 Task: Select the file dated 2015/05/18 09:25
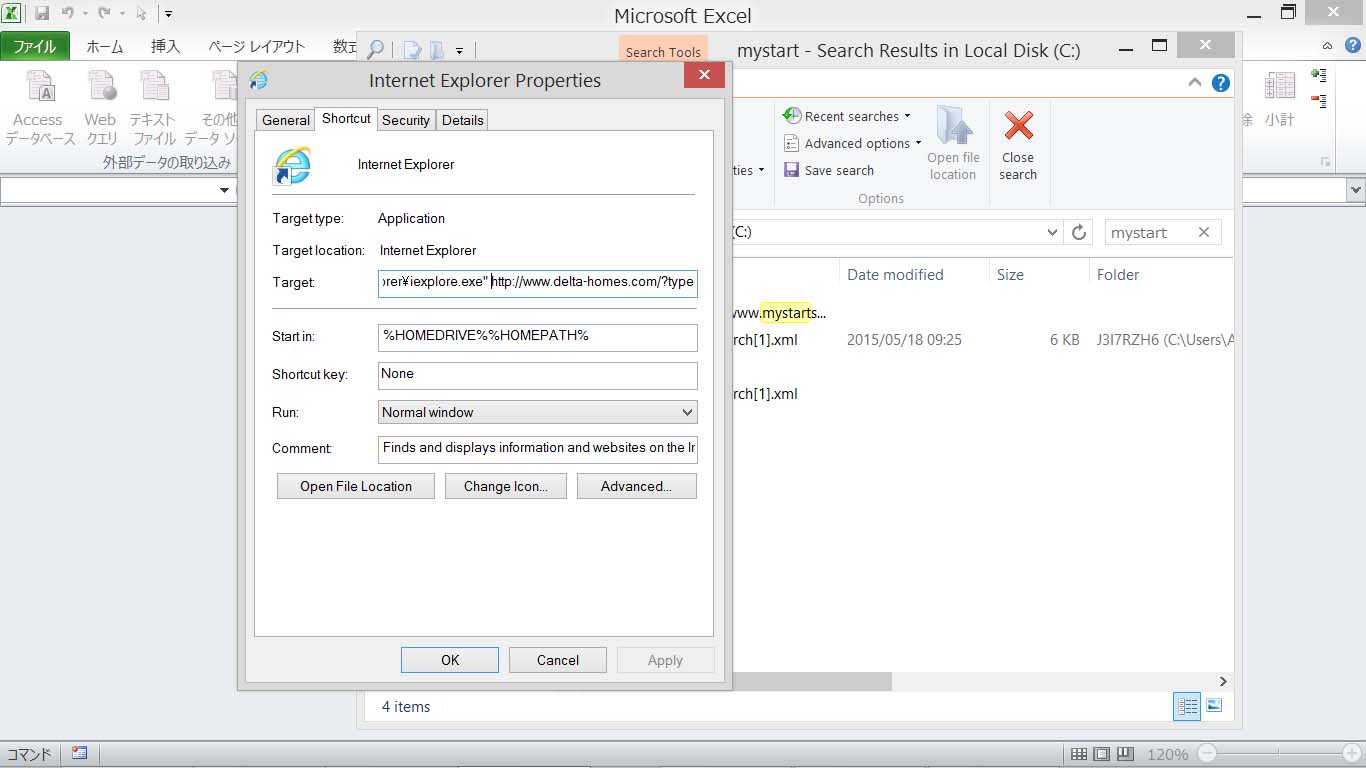(x=985, y=340)
